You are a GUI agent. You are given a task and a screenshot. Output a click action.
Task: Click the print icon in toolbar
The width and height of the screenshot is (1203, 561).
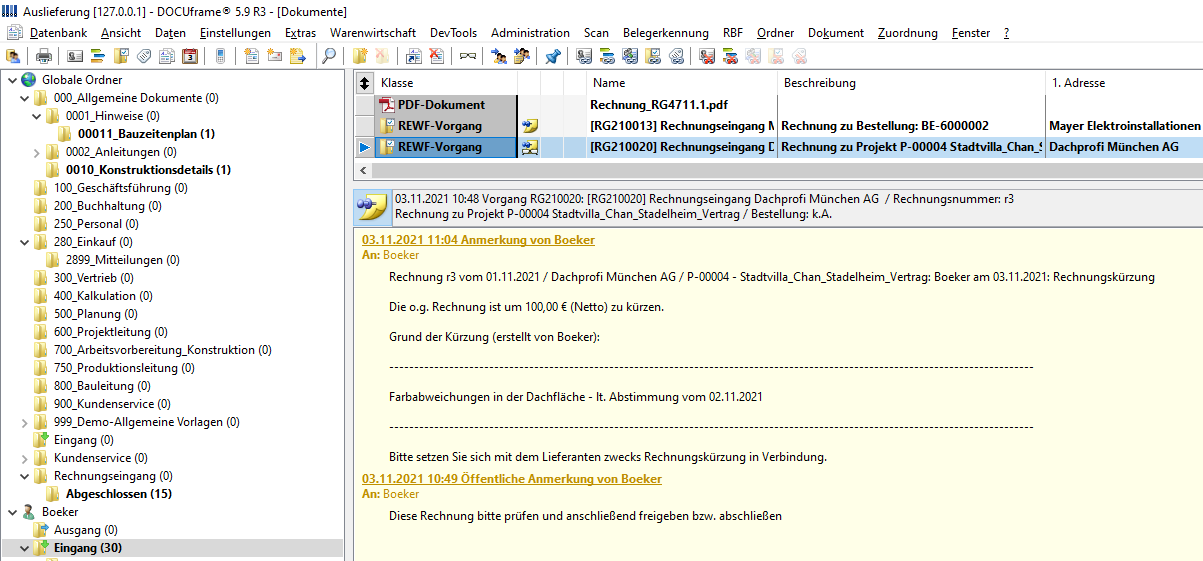(x=43, y=56)
